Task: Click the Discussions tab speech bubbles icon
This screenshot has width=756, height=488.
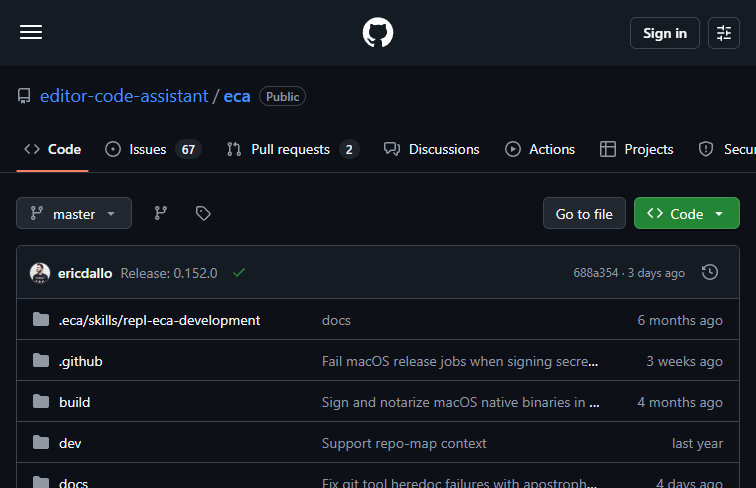Action: pyautogui.click(x=392, y=149)
